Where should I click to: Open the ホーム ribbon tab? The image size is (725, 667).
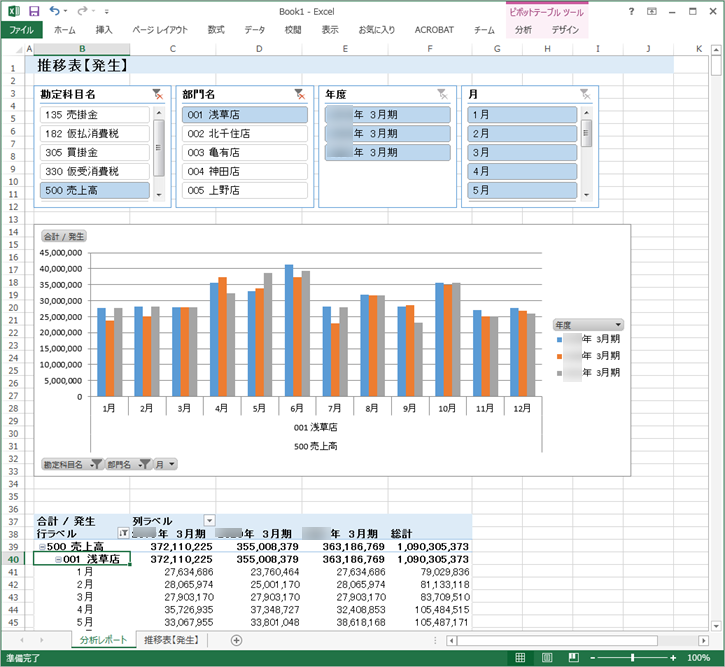pos(64,30)
